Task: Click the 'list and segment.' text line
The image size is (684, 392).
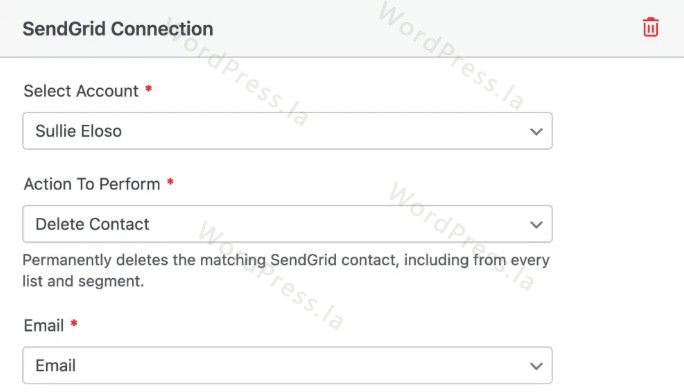Action: [x=83, y=281]
